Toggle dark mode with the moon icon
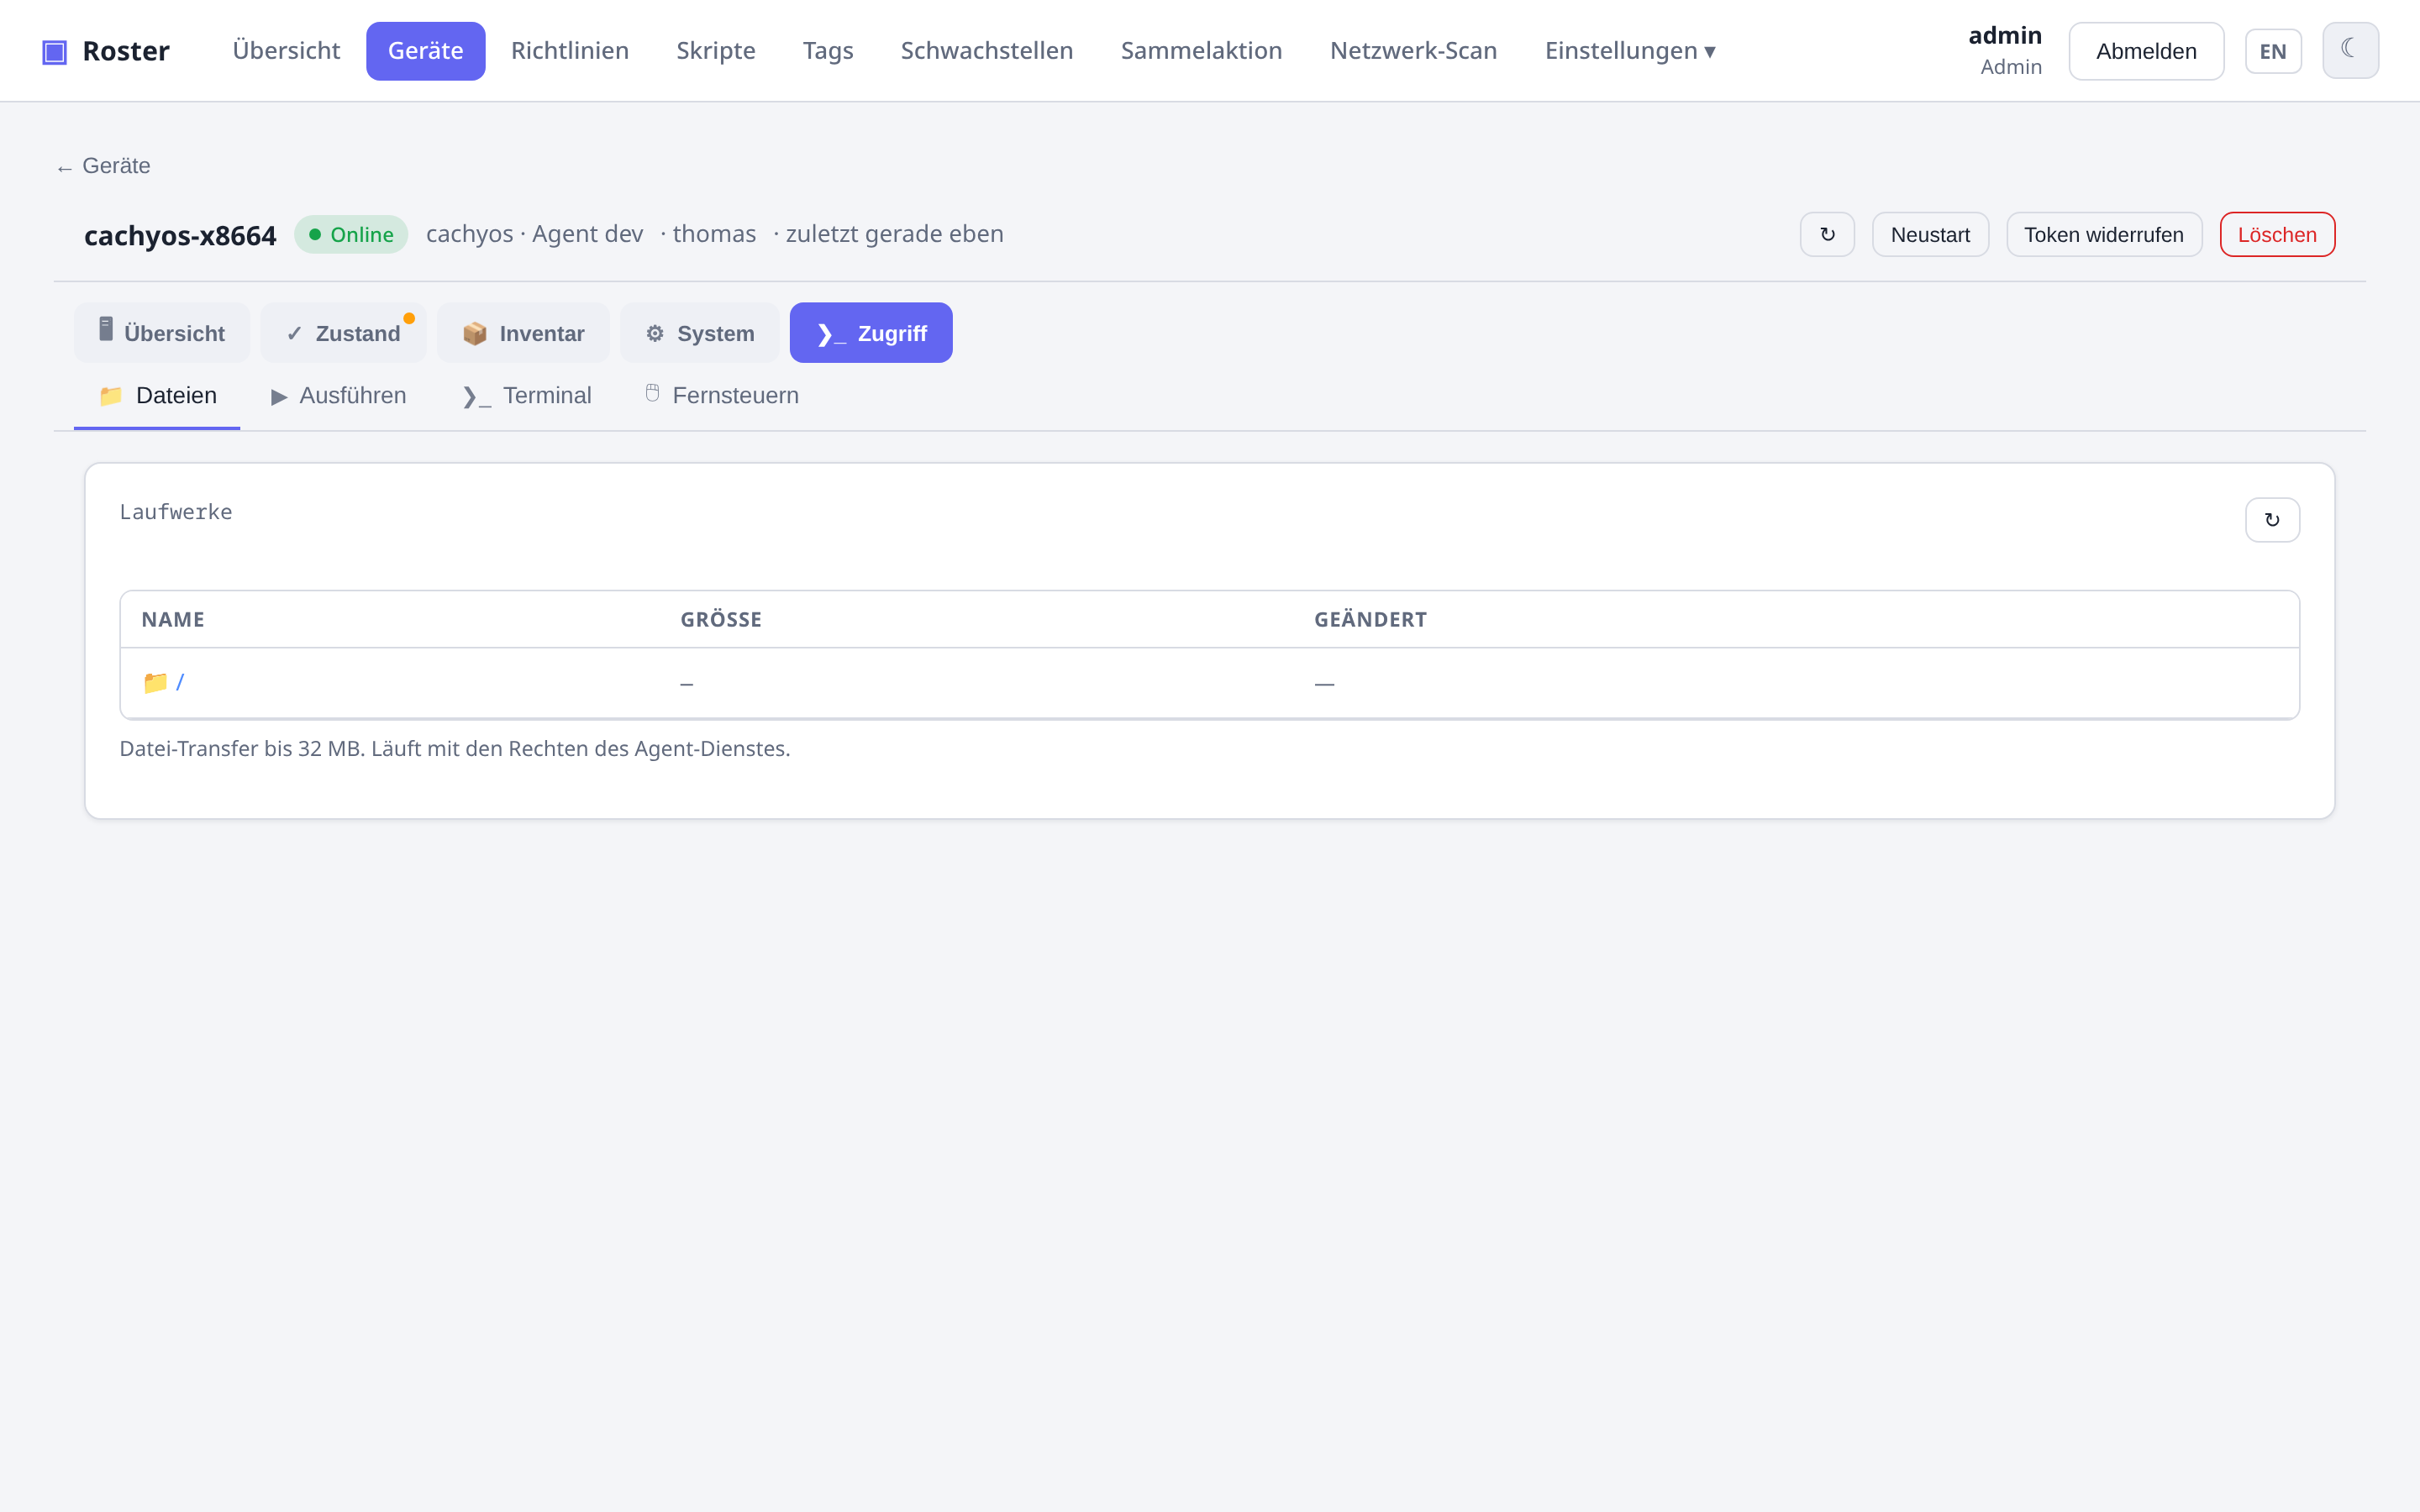 [2350, 50]
